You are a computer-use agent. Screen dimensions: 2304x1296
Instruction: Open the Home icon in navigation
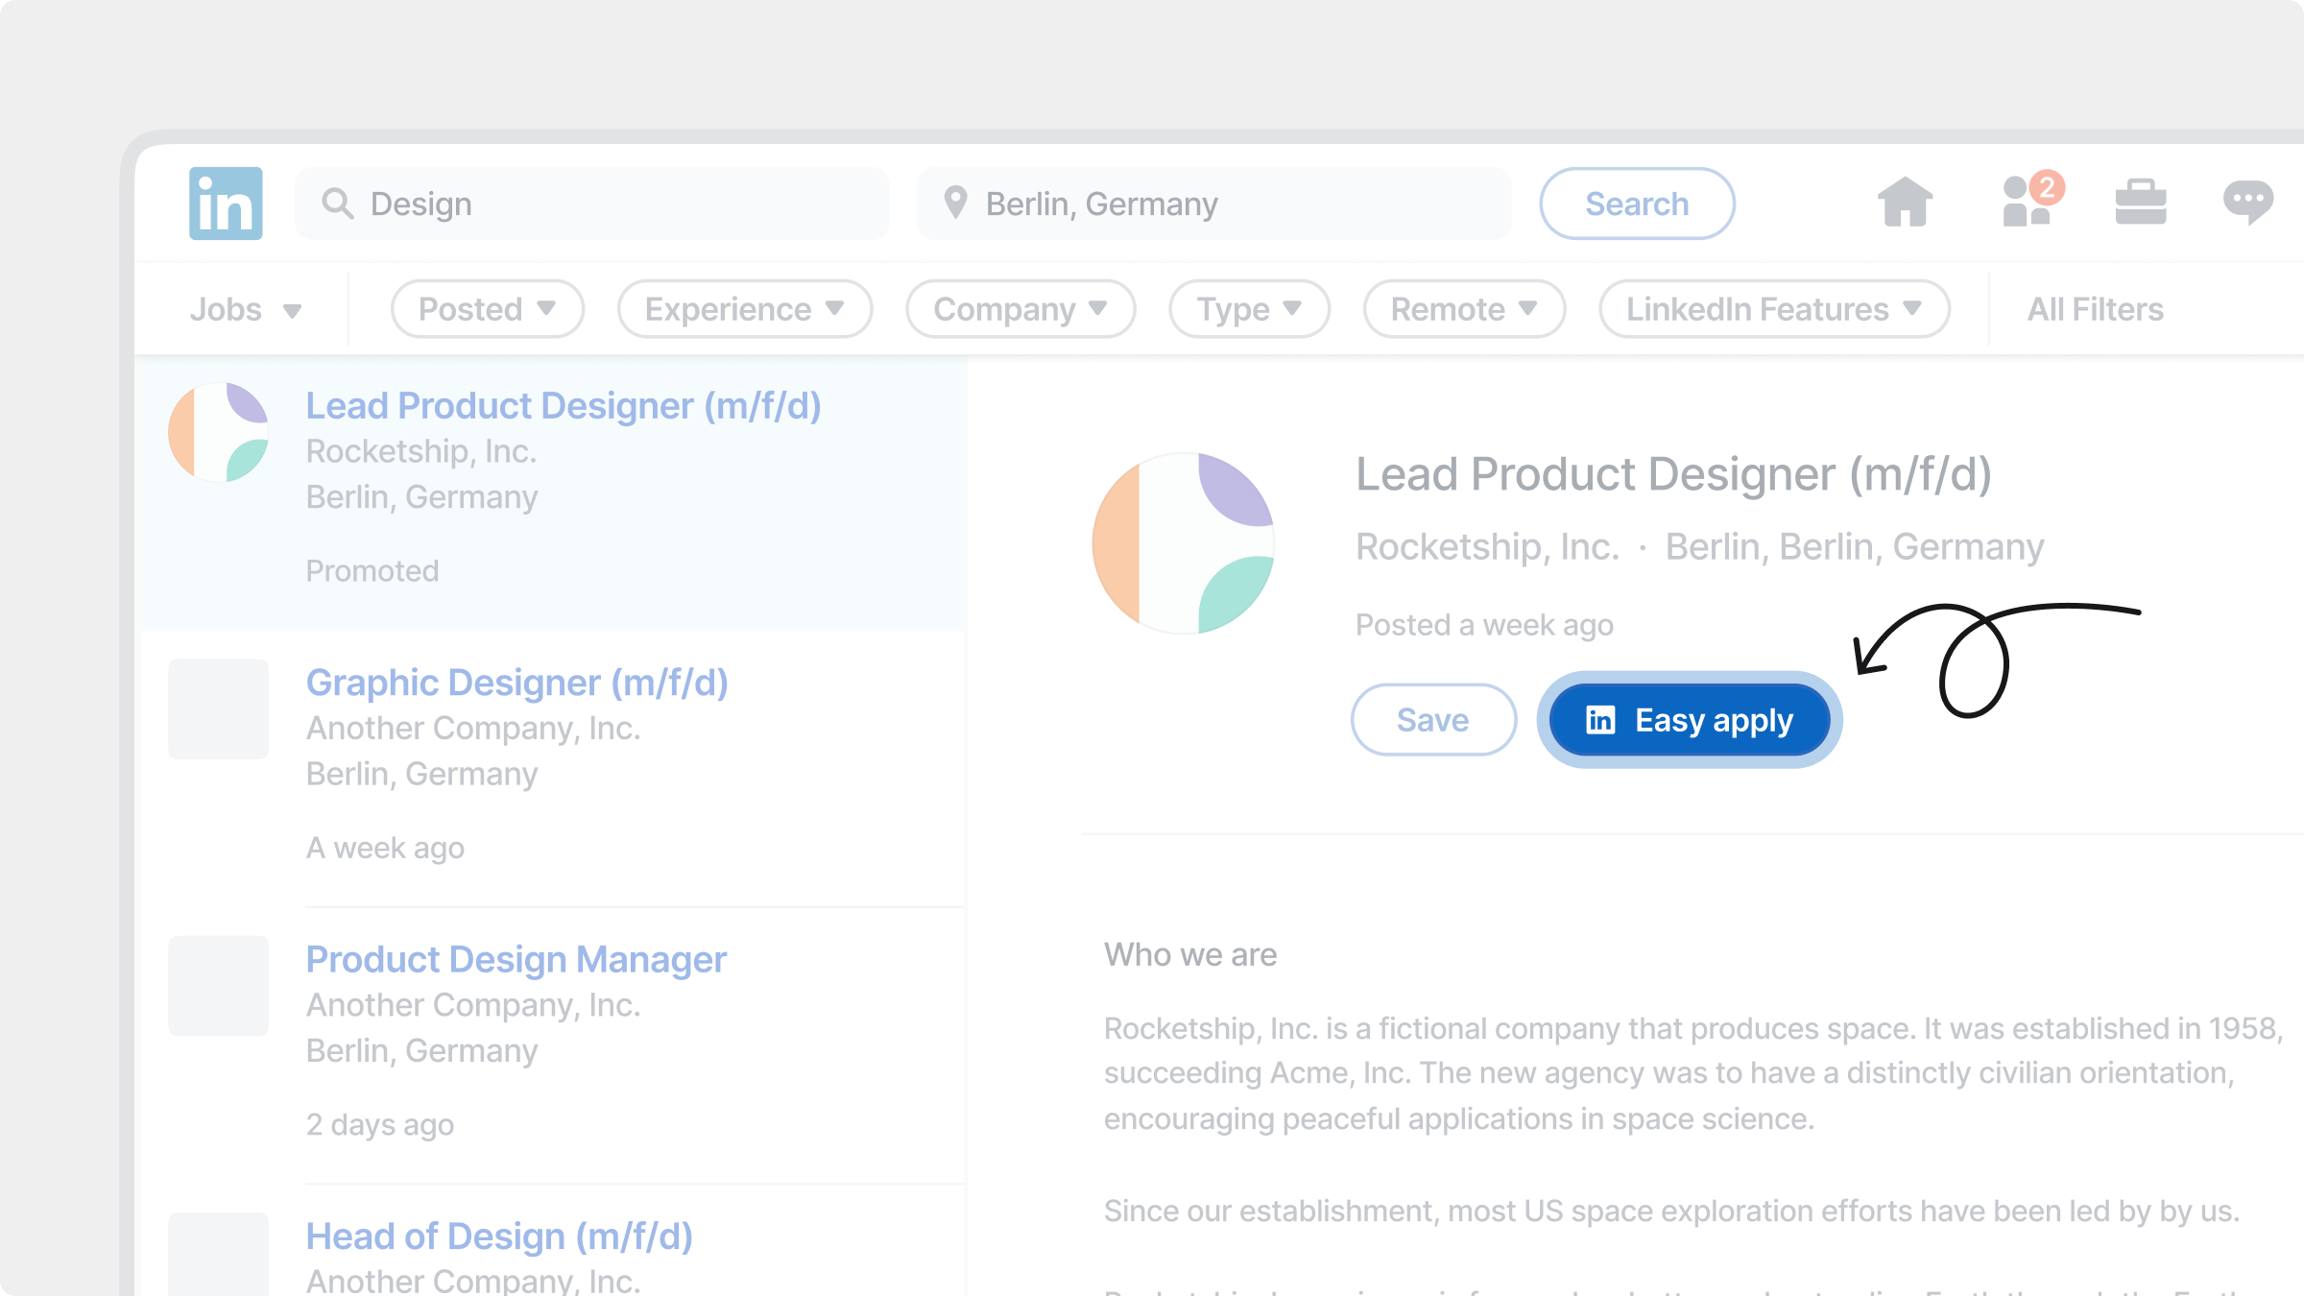coord(1904,203)
